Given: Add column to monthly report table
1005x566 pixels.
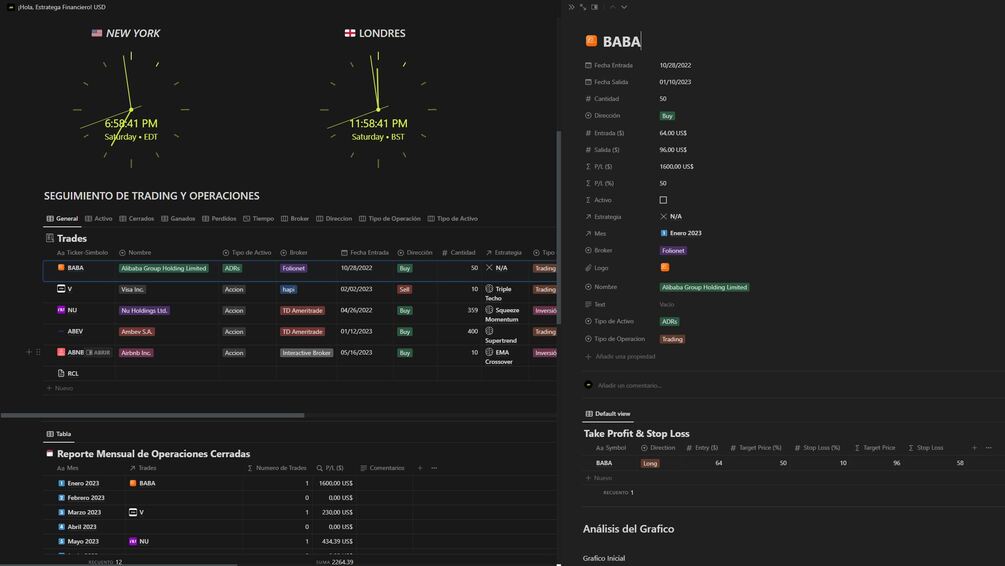Looking at the screenshot, I should pyautogui.click(x=420, y=468).
